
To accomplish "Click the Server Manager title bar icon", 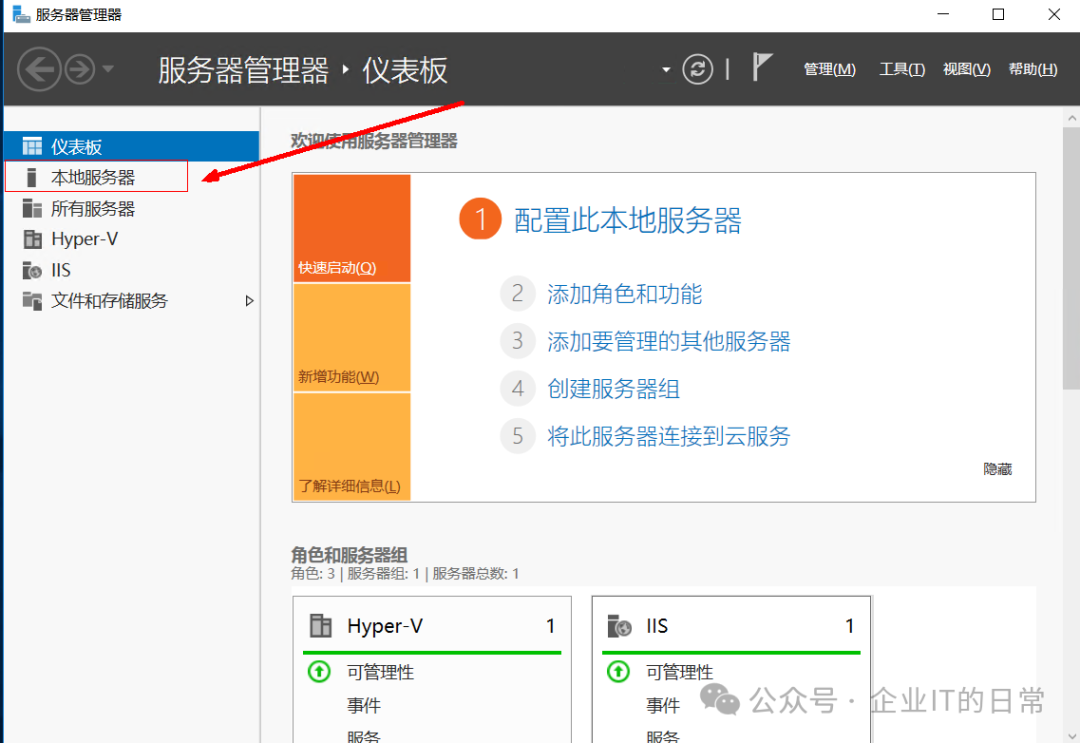I will [21, 14].
